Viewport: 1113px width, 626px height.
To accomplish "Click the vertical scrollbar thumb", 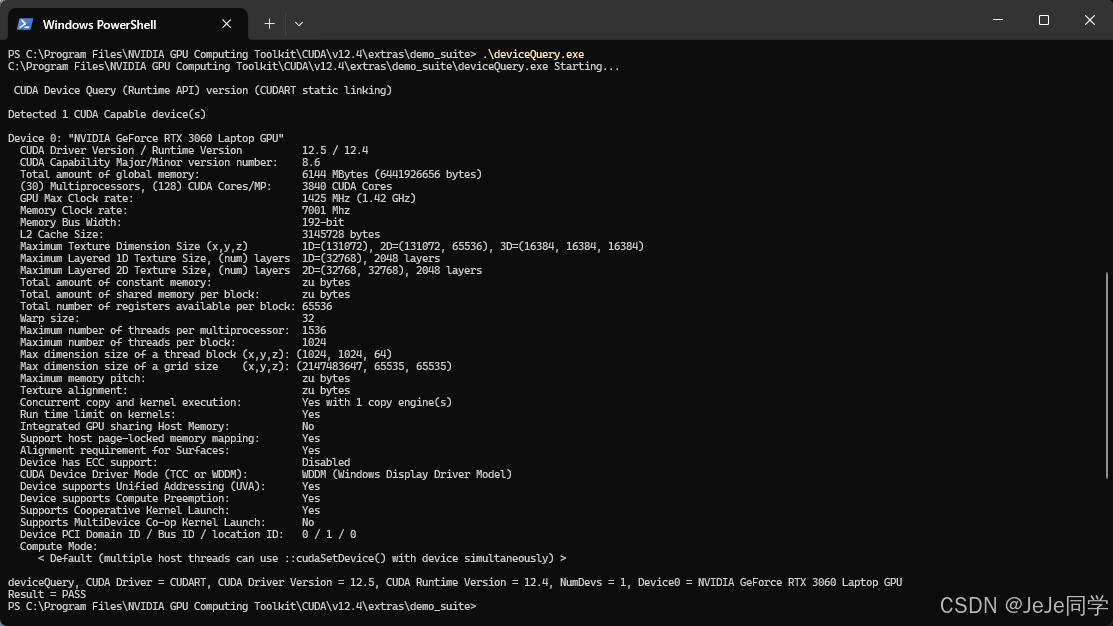I will coord(1107,375).
